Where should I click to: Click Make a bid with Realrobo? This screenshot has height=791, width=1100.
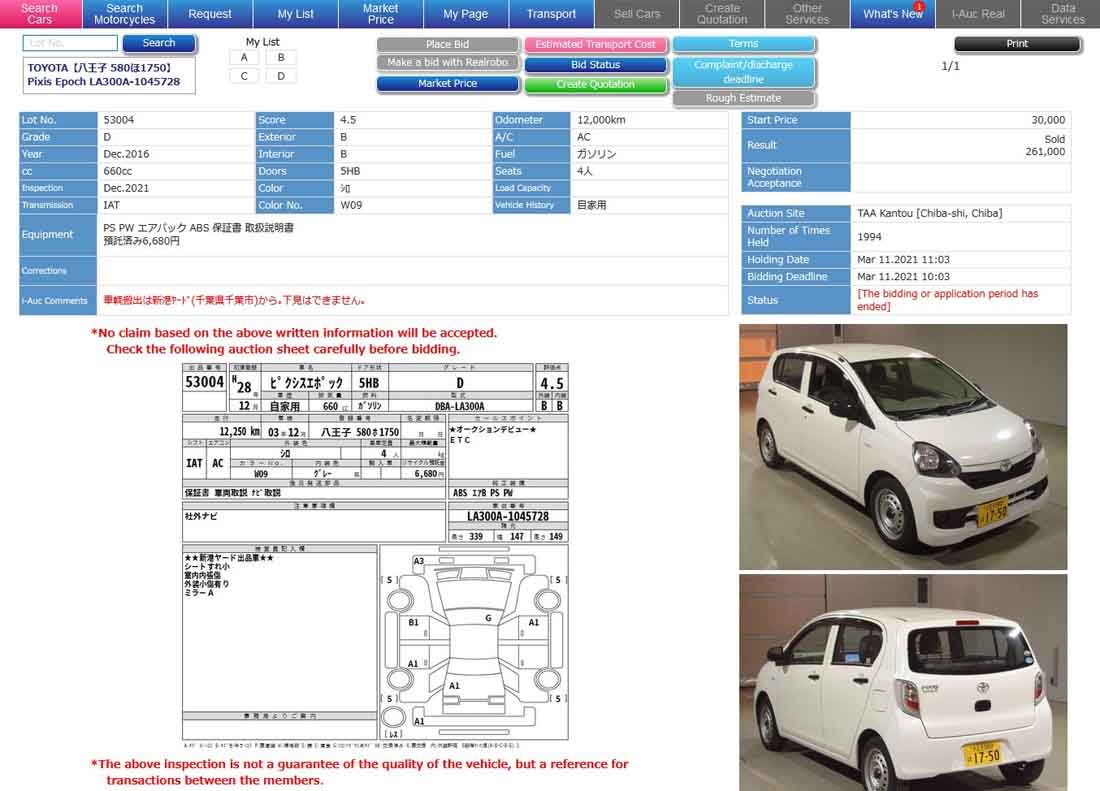(x=448, y=62)
